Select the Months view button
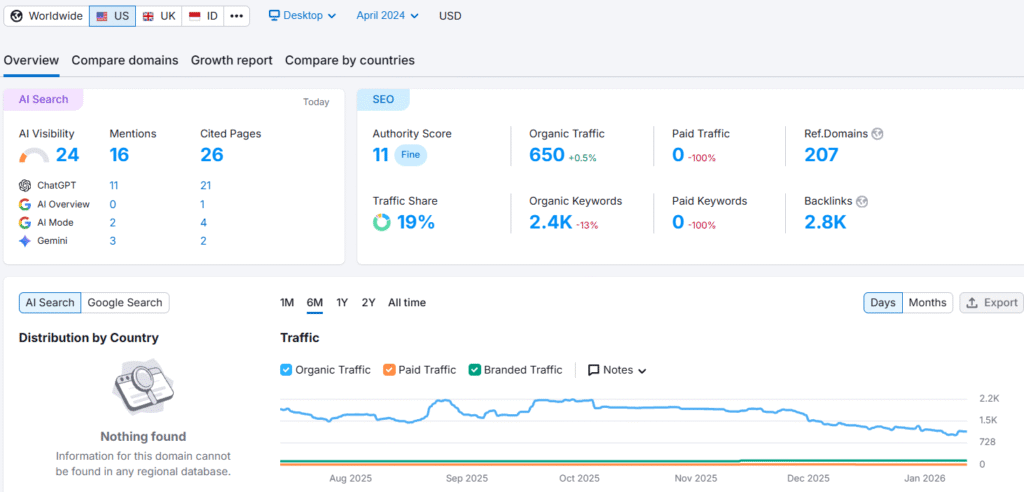Viewport: 1024px width, 492px height. click(927, 303)
